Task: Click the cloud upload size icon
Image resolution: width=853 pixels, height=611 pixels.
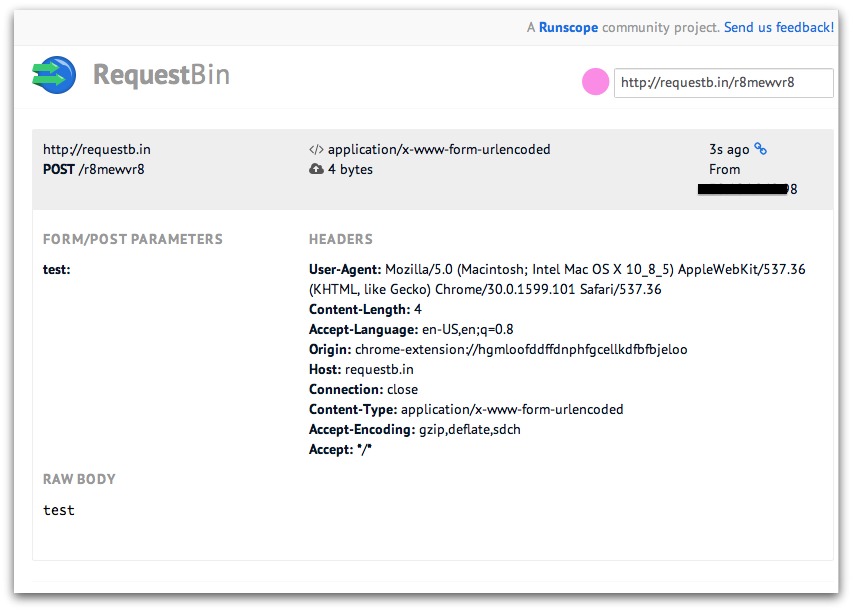Action: (x=316, y=169)
